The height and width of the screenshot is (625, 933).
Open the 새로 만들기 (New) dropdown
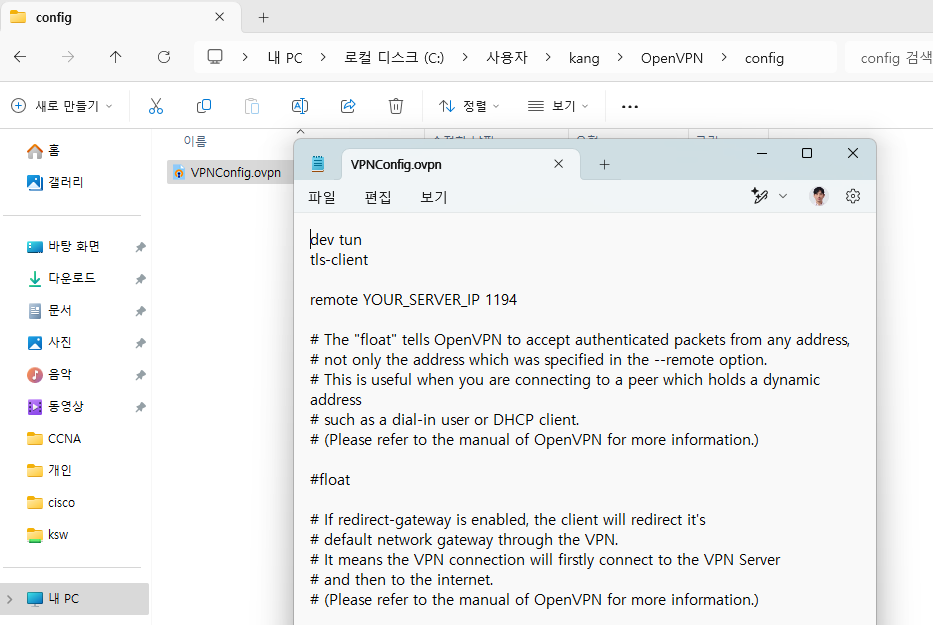pyautogui.click(x=62, y=106)
